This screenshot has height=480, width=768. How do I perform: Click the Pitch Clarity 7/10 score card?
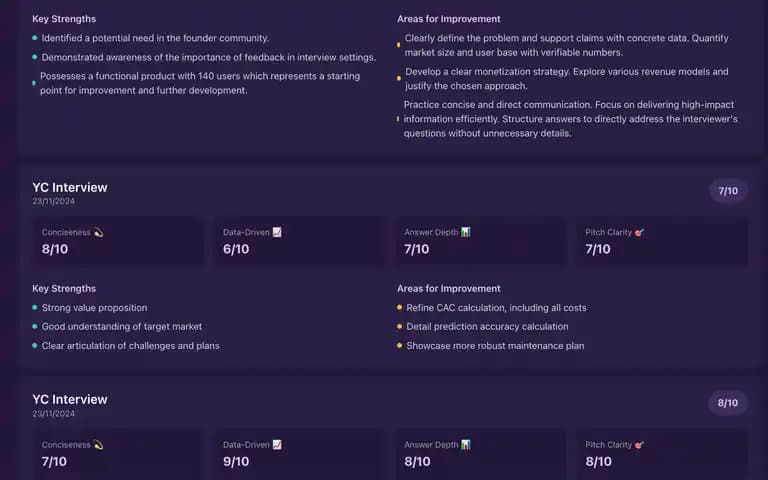pyautogui.click(x=662, y=241)
